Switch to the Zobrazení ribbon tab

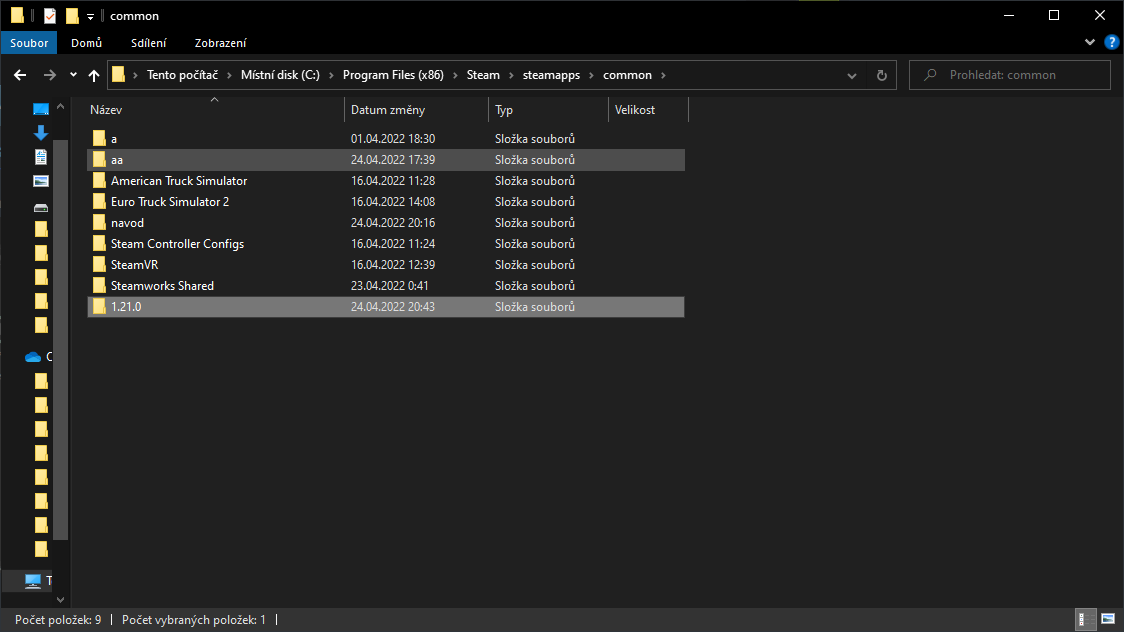[220, 42]
